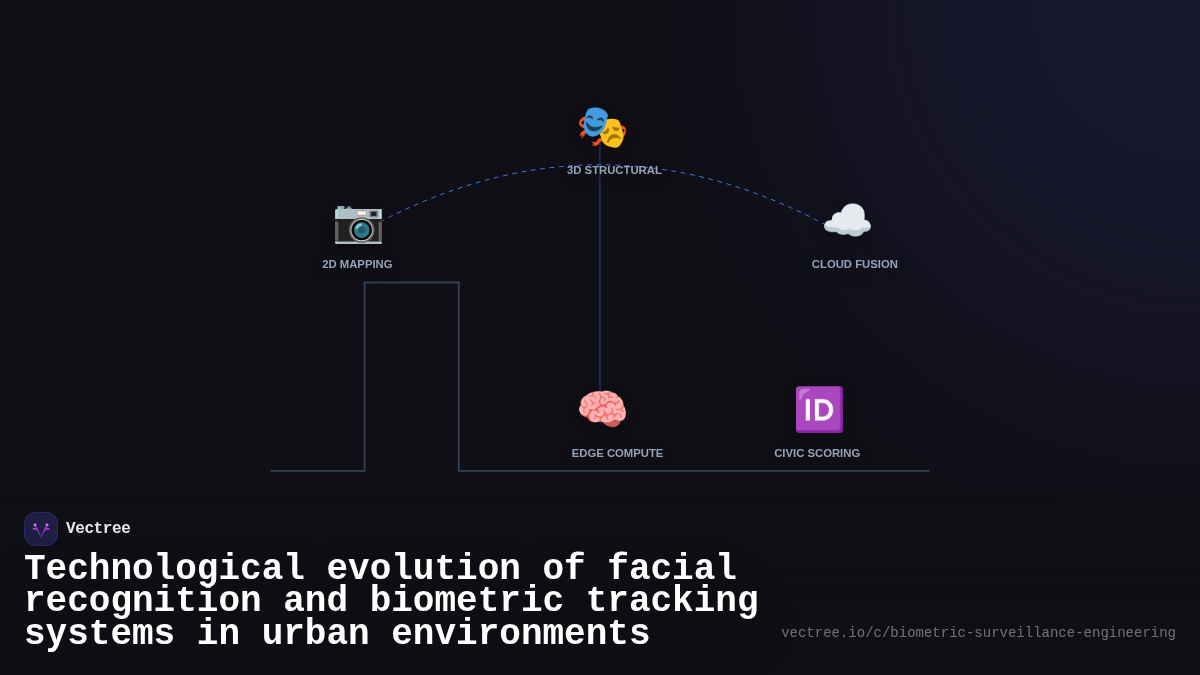Select the camera icon above 2D Mapping
This screenshot has height=675, width=1200.
point(358,226)
